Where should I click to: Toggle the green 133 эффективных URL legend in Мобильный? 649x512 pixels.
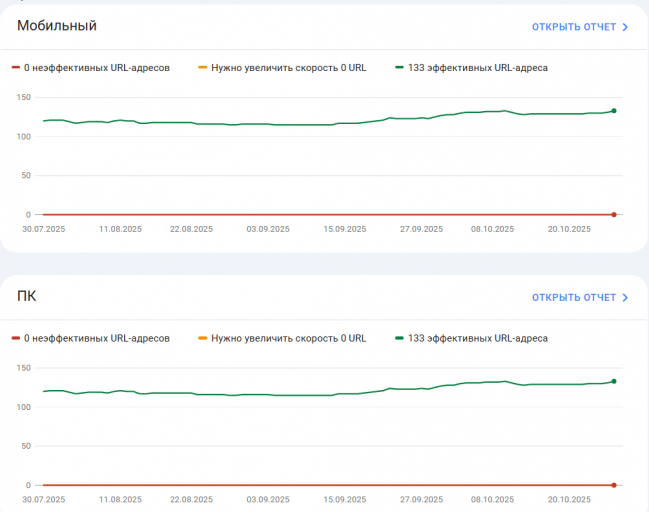click(471, 67)
